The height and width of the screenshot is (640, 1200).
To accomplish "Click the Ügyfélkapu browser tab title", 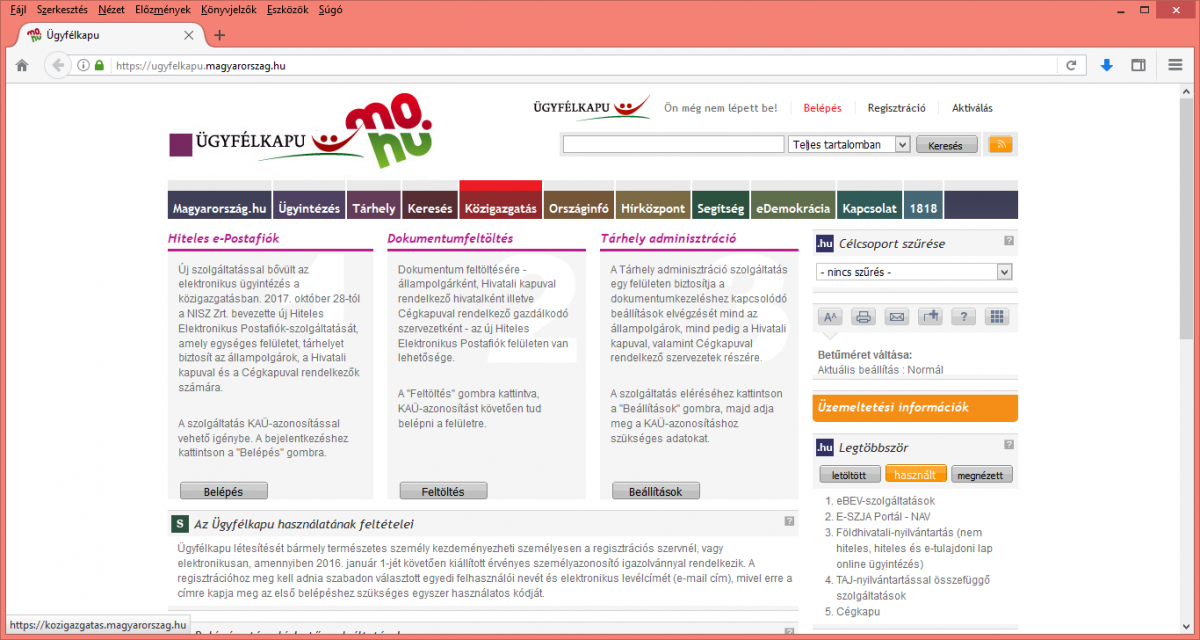I will [x=73, y=35].
